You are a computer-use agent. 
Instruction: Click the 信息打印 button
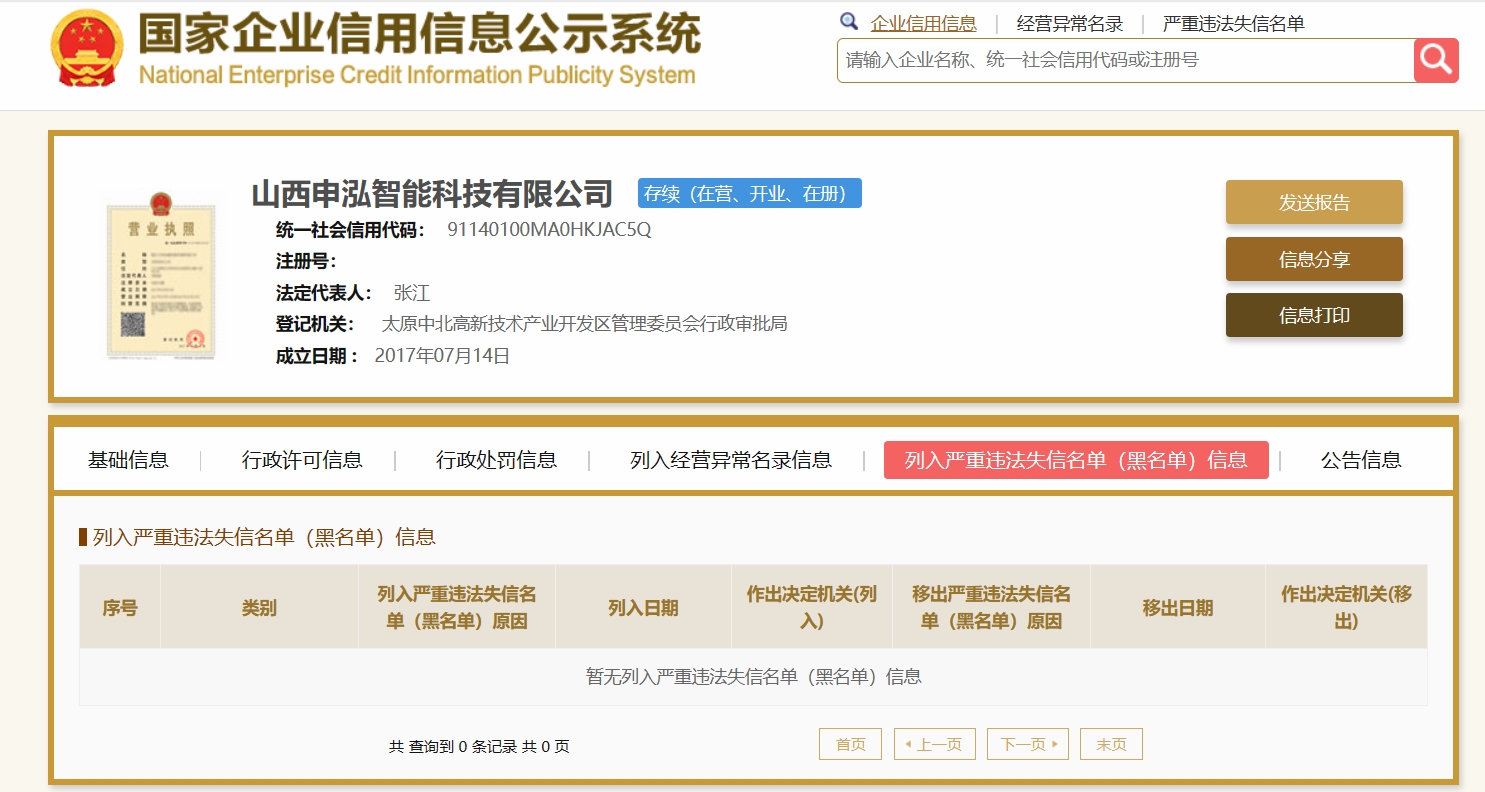click(x=1314, y=315)
